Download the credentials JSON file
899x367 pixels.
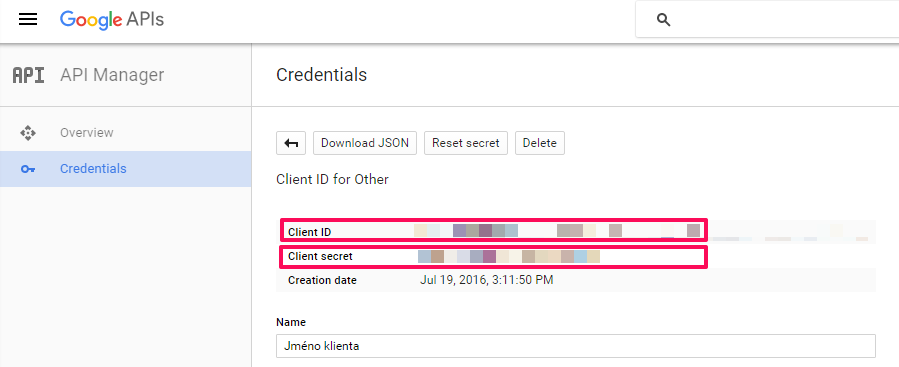[365, 143]
